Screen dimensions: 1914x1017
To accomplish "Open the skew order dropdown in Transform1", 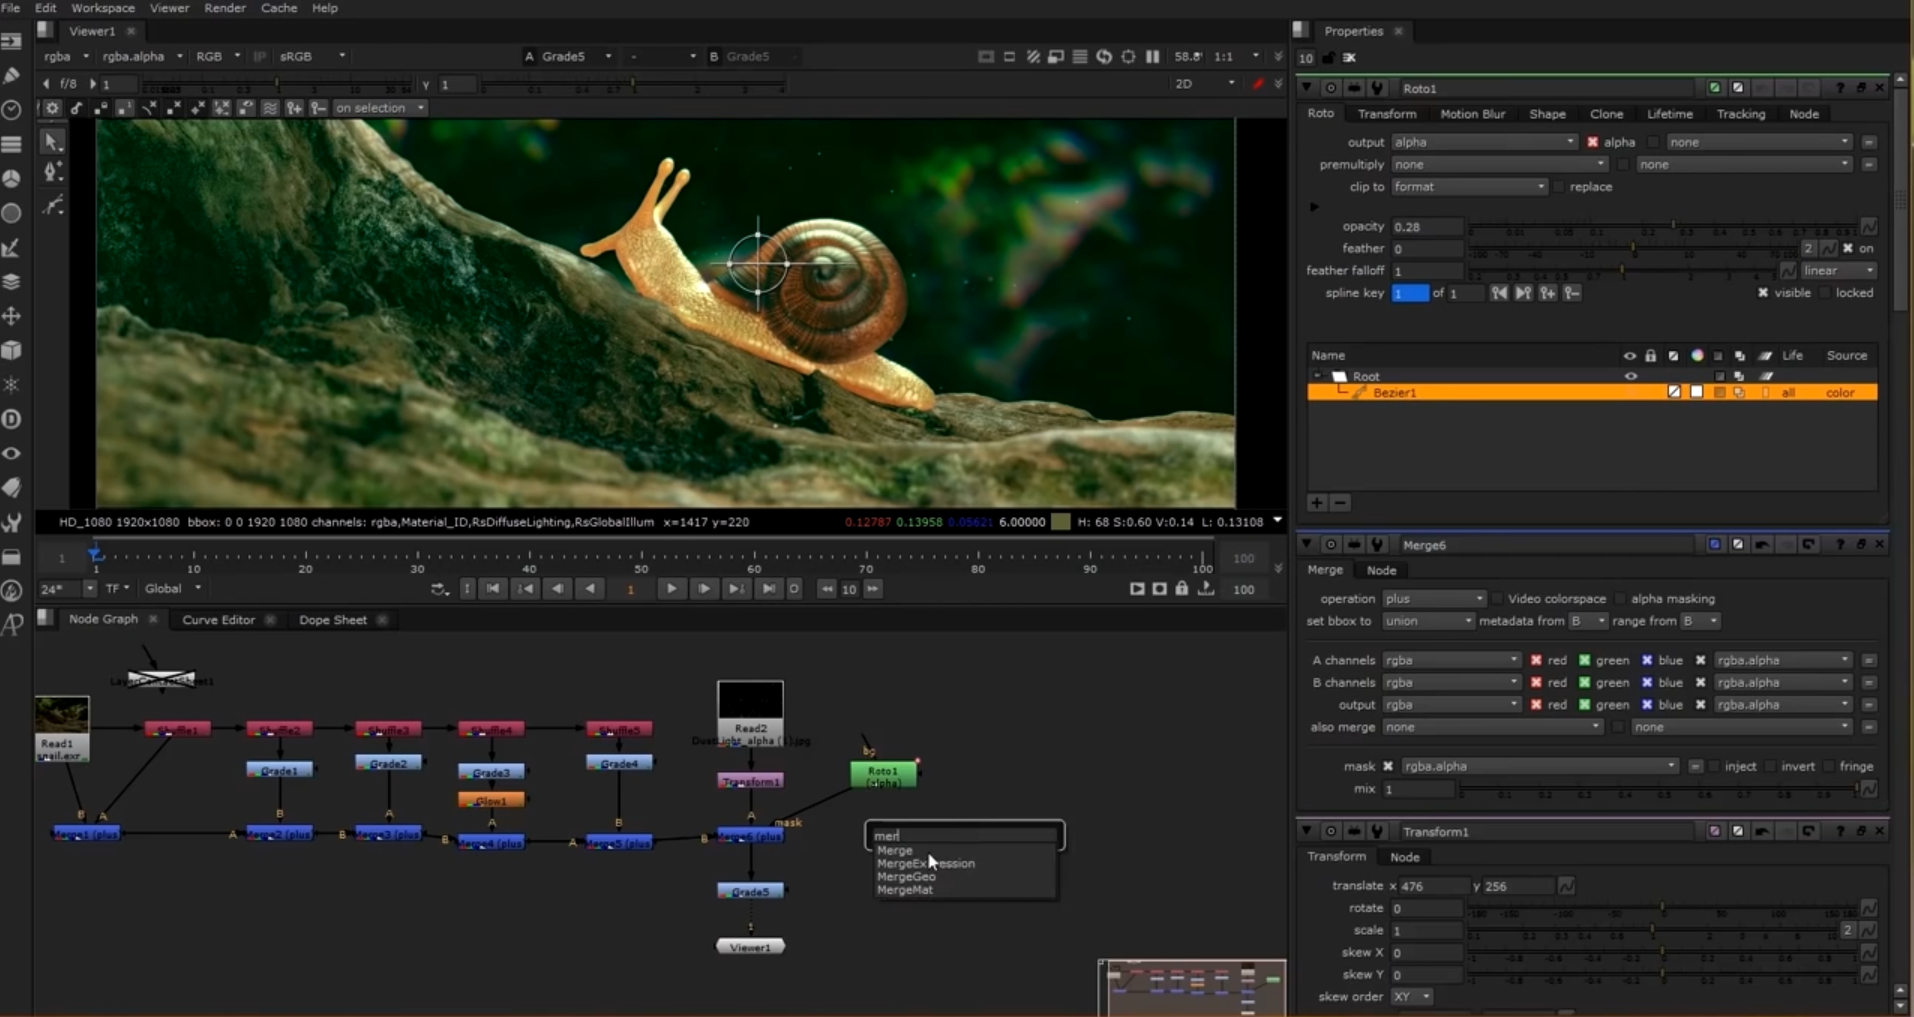I will click(x=1412, y=997).
